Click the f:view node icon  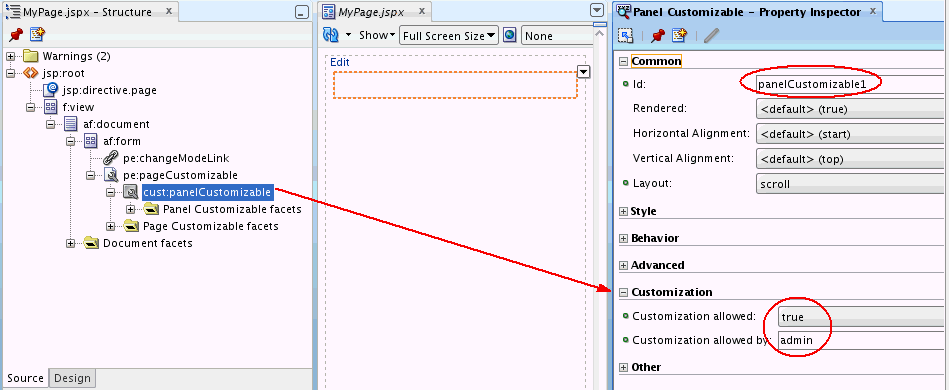click(51, 107)
